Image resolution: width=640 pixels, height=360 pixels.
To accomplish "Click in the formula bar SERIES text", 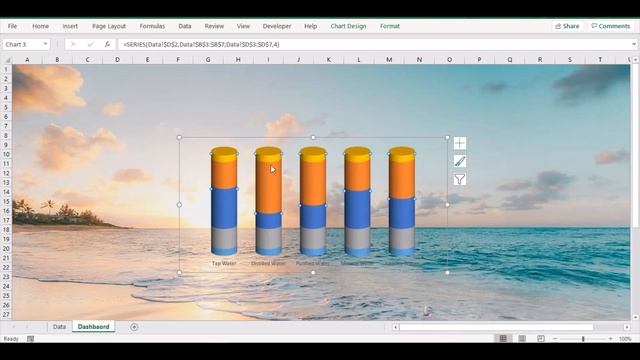I will pyautogui.click(x=201, y=44).
